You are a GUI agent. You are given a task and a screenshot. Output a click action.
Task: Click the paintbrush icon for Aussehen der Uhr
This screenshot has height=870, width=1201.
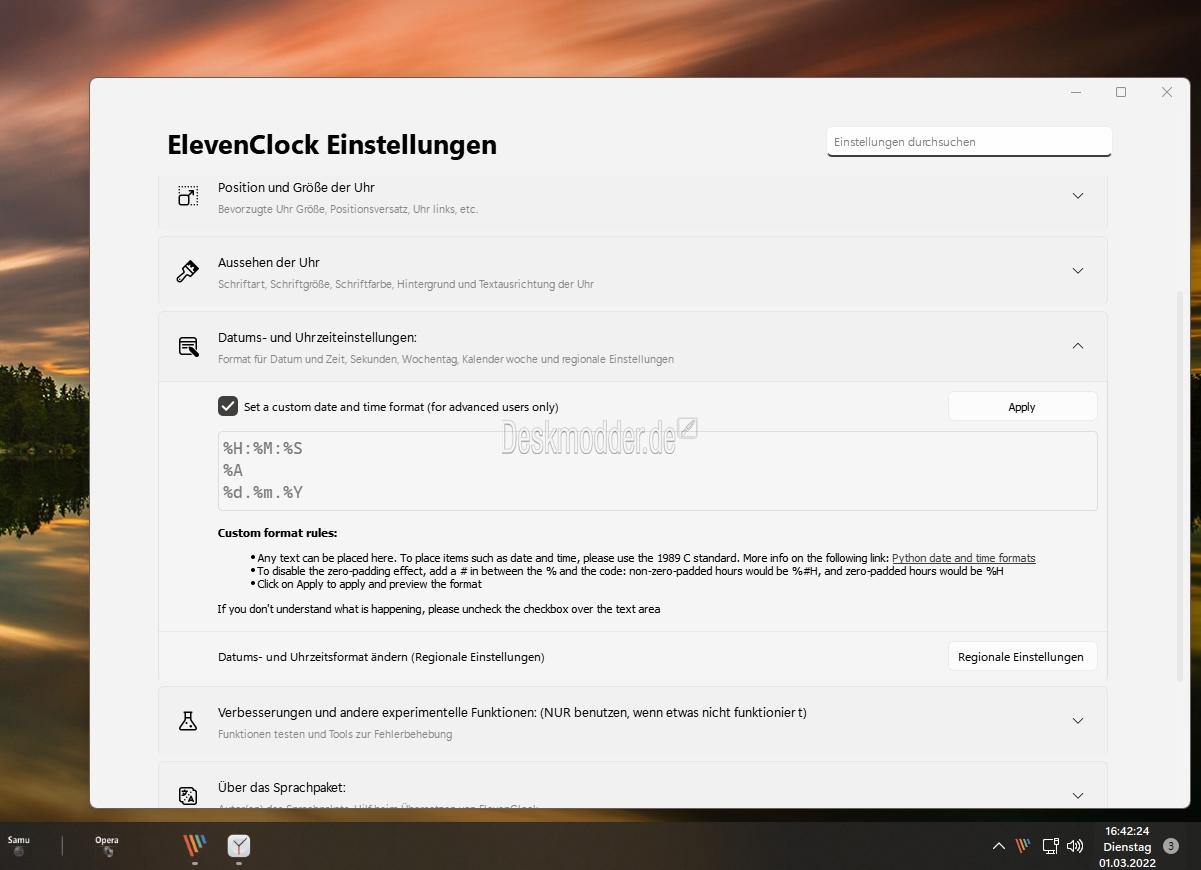point(188,271)
